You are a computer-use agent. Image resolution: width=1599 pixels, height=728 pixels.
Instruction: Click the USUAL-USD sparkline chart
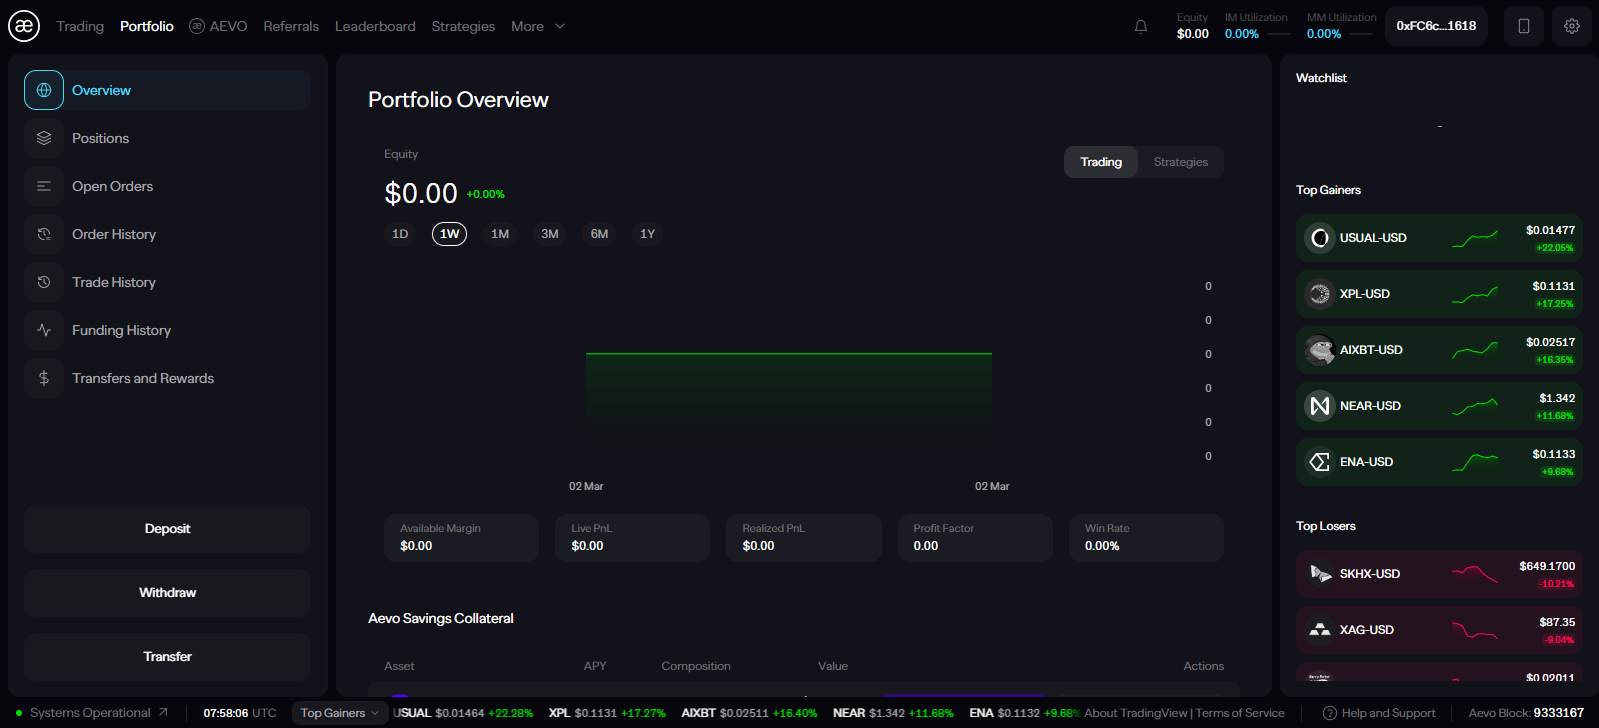click(1475, 238)
